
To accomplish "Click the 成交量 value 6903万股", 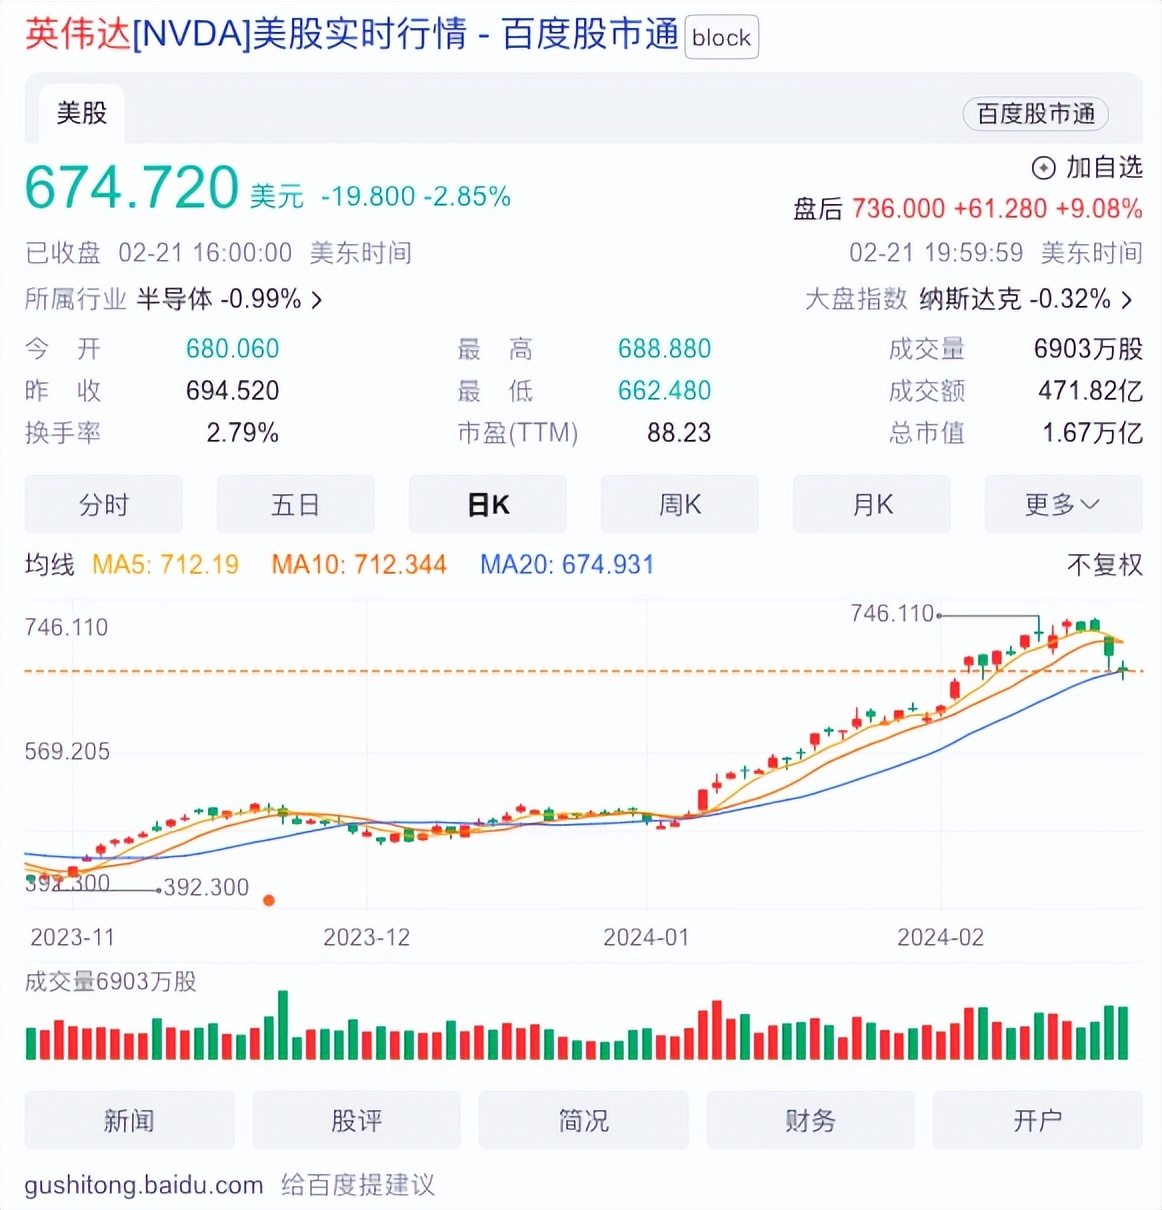I will click(1088, 349).
